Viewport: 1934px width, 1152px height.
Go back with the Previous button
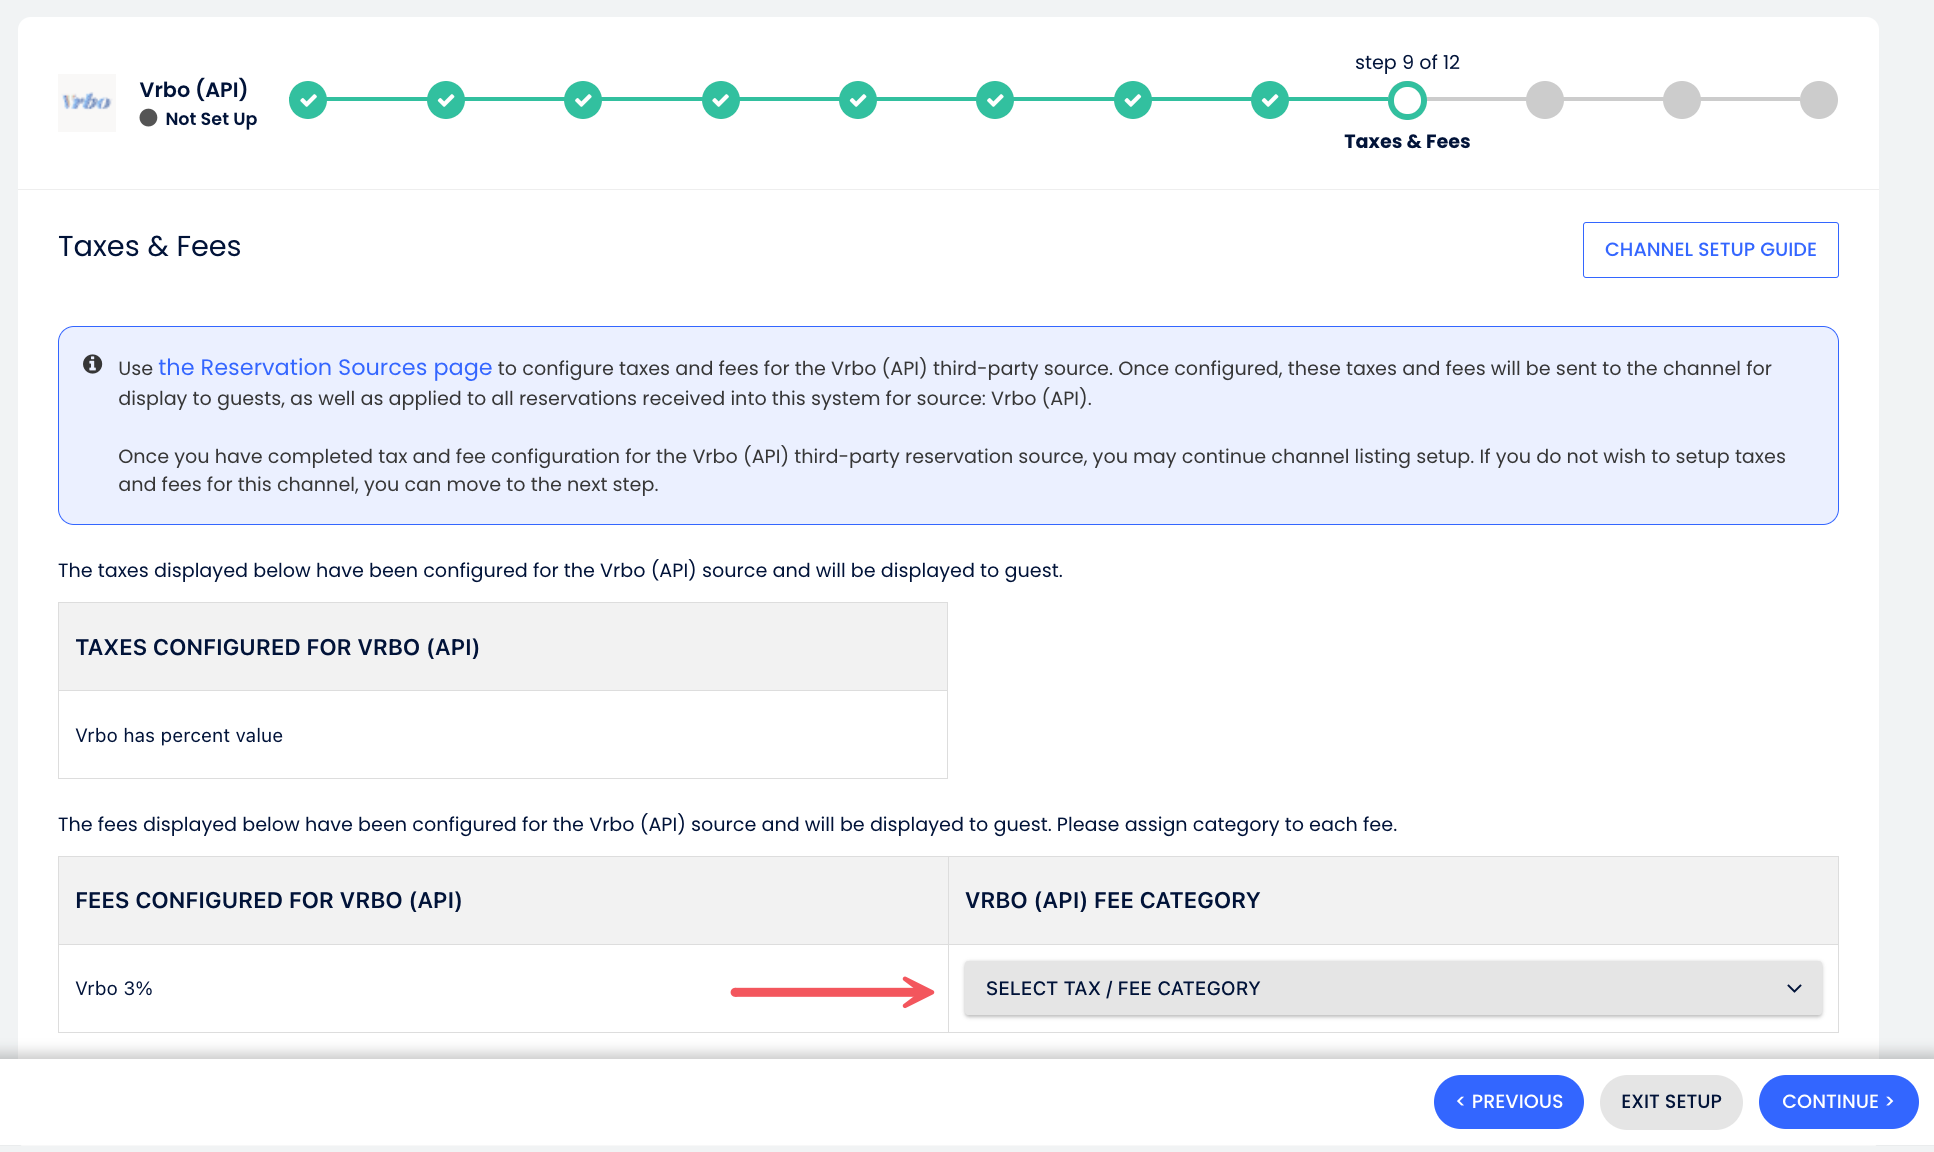click(1508, 1102)
